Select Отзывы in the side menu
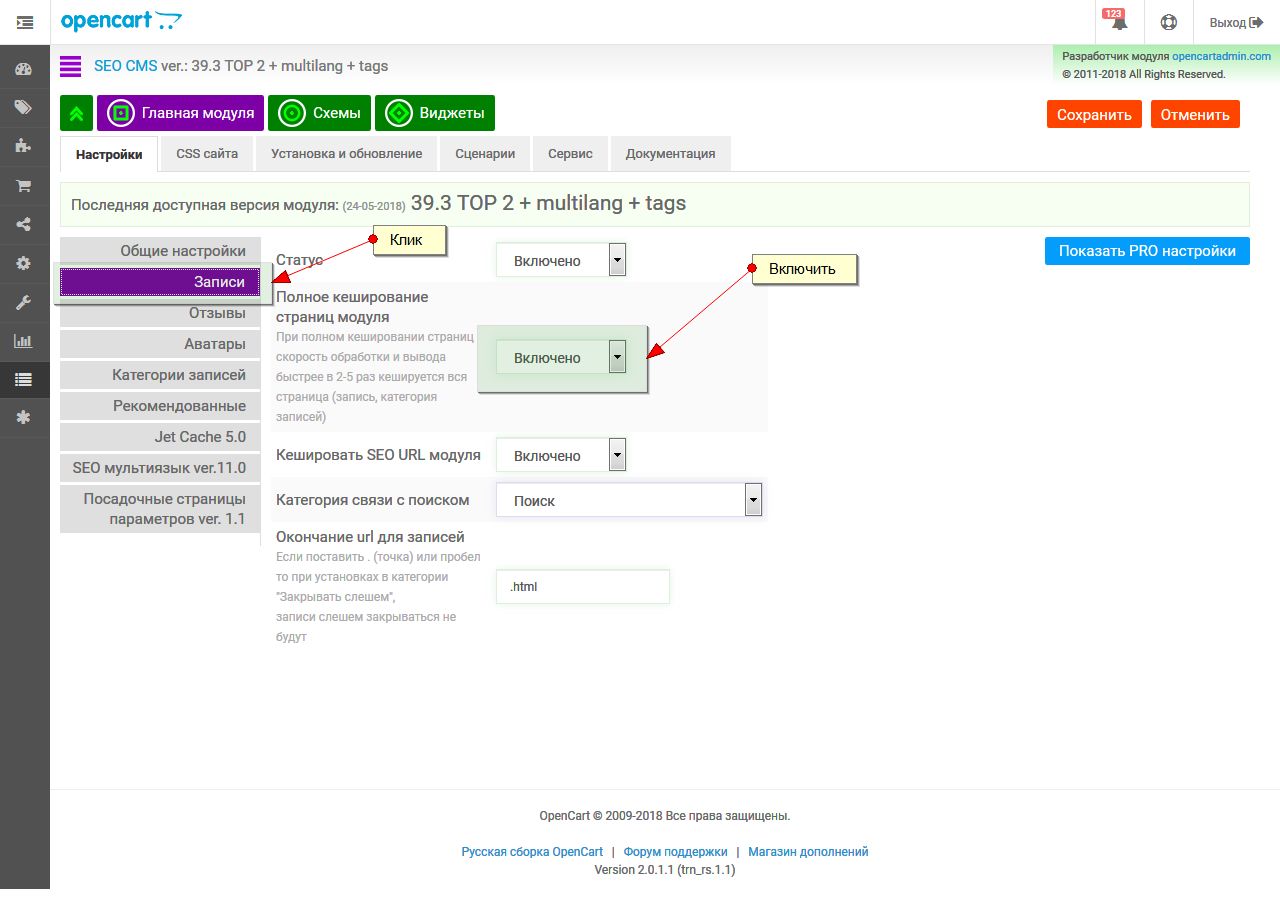The width and height of the screenshot is (1280, 910). pos(160,313)
